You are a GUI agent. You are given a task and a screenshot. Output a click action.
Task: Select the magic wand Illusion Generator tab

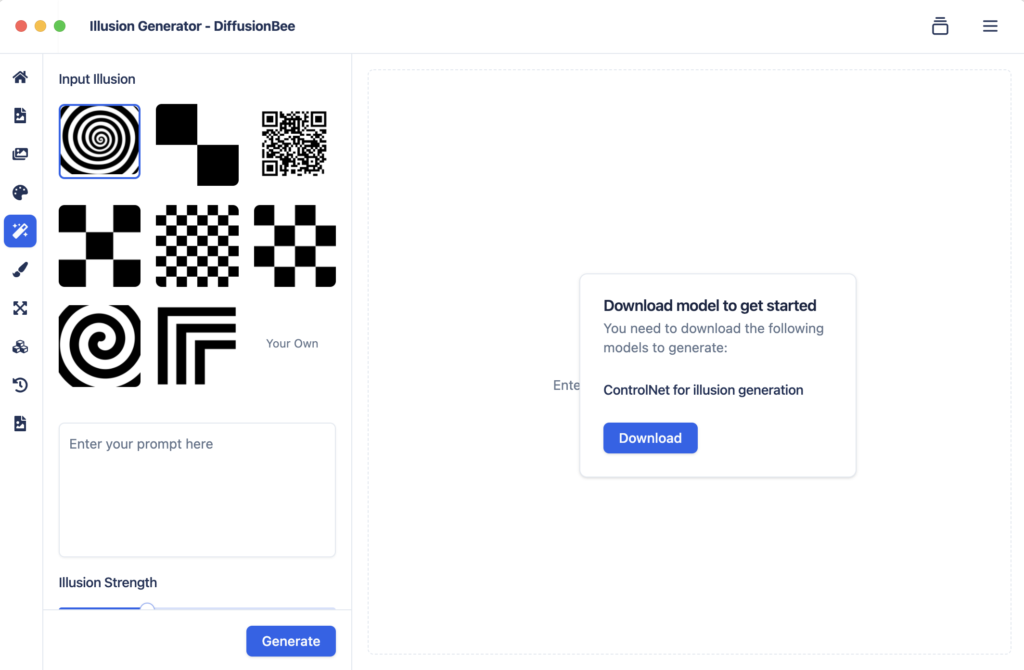pos(20,231)
